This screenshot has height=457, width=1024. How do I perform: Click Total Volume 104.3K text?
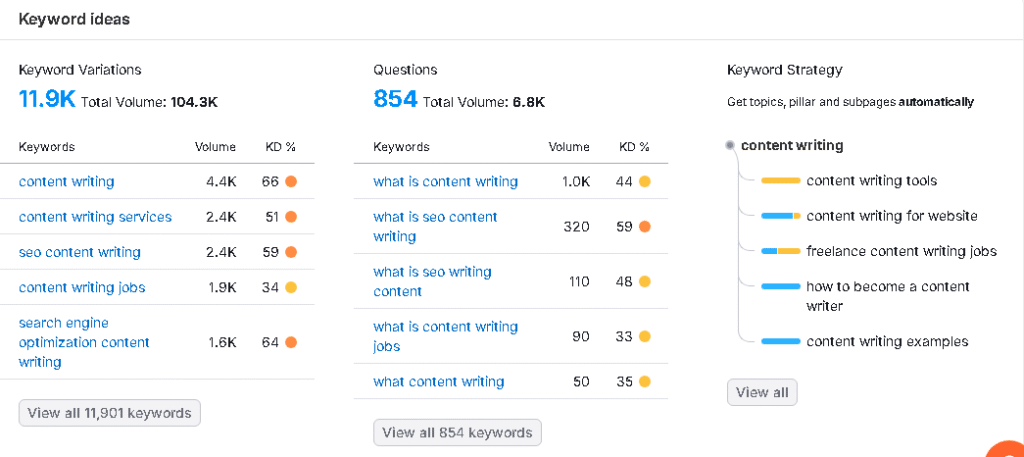[x=150, y=102]
